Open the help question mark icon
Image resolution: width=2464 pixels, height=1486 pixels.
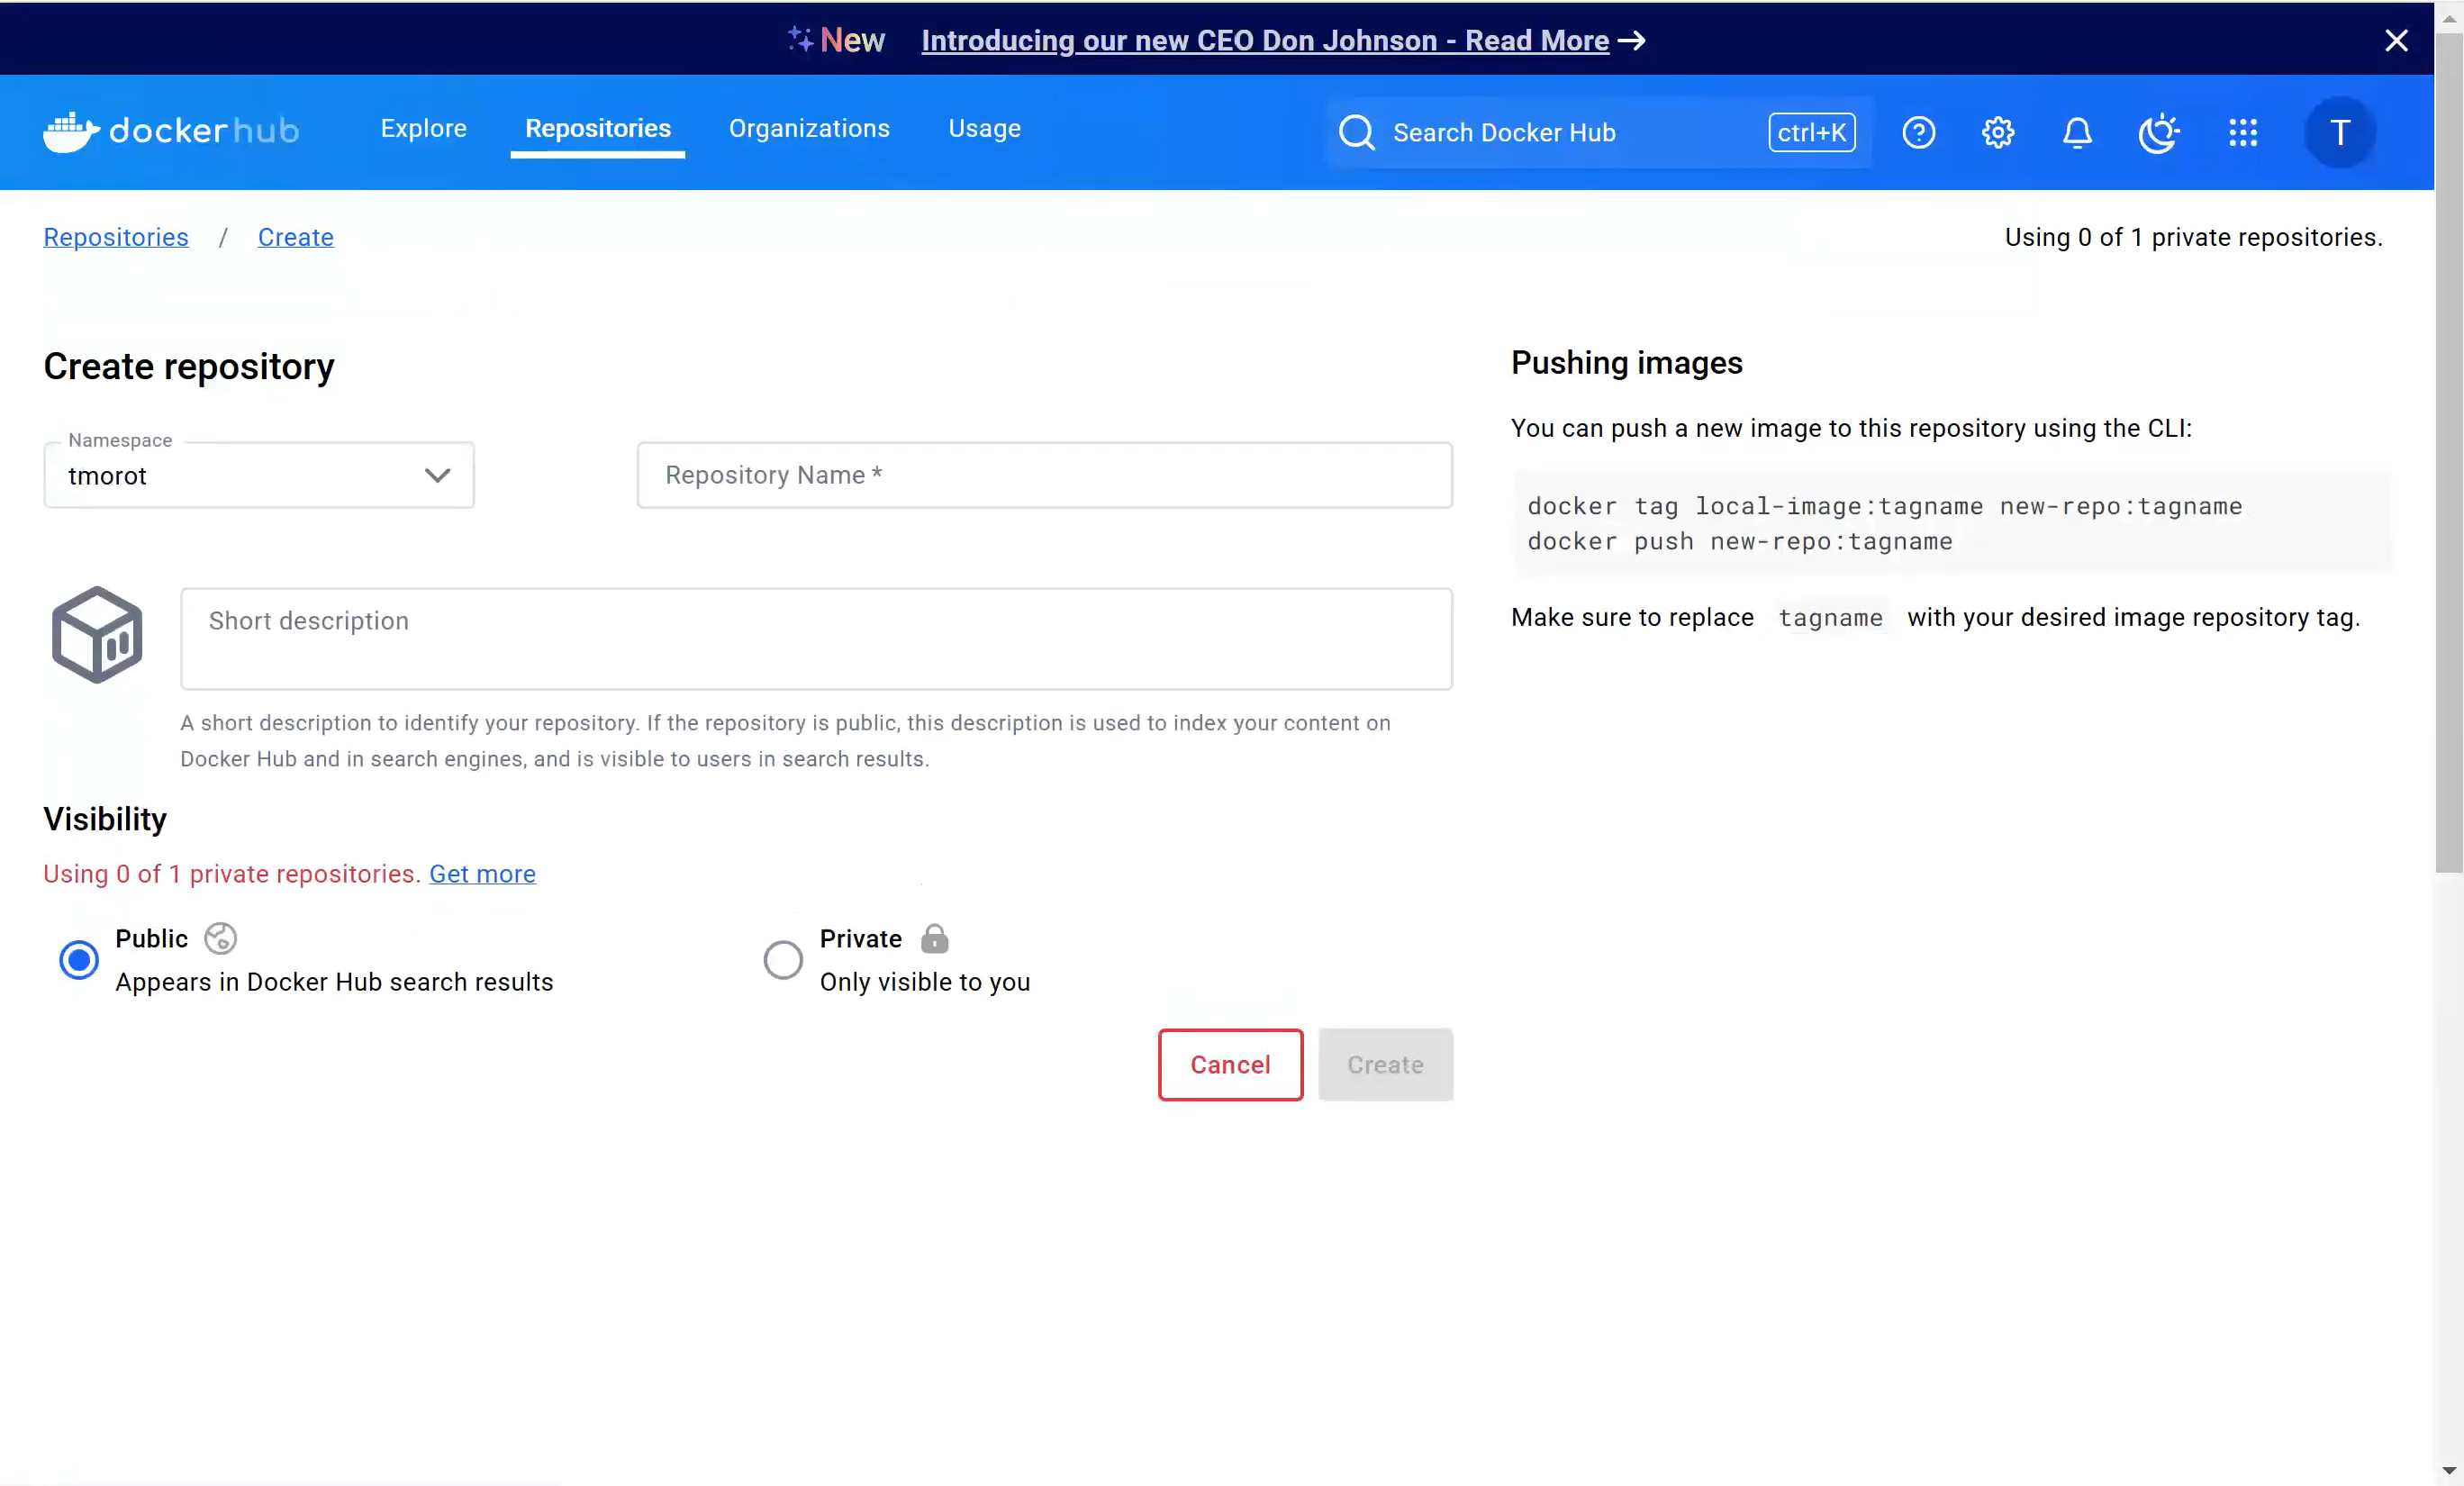[x=1918, y=132]
